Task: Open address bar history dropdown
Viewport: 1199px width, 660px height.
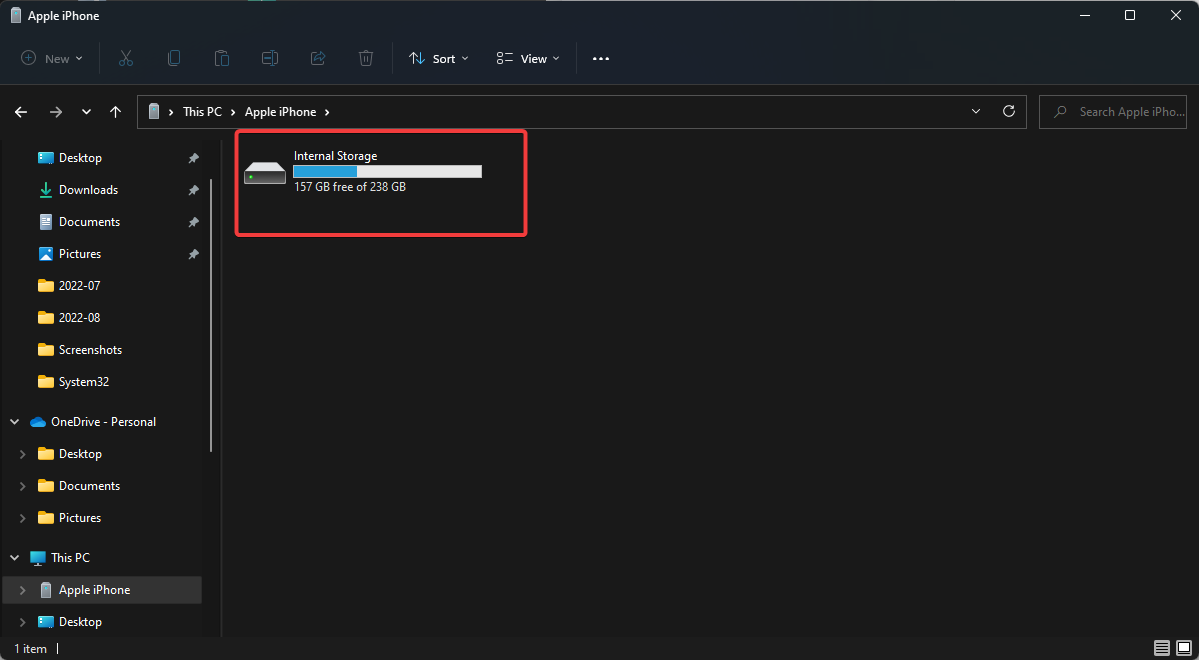Action: click(x=976, y=112)
